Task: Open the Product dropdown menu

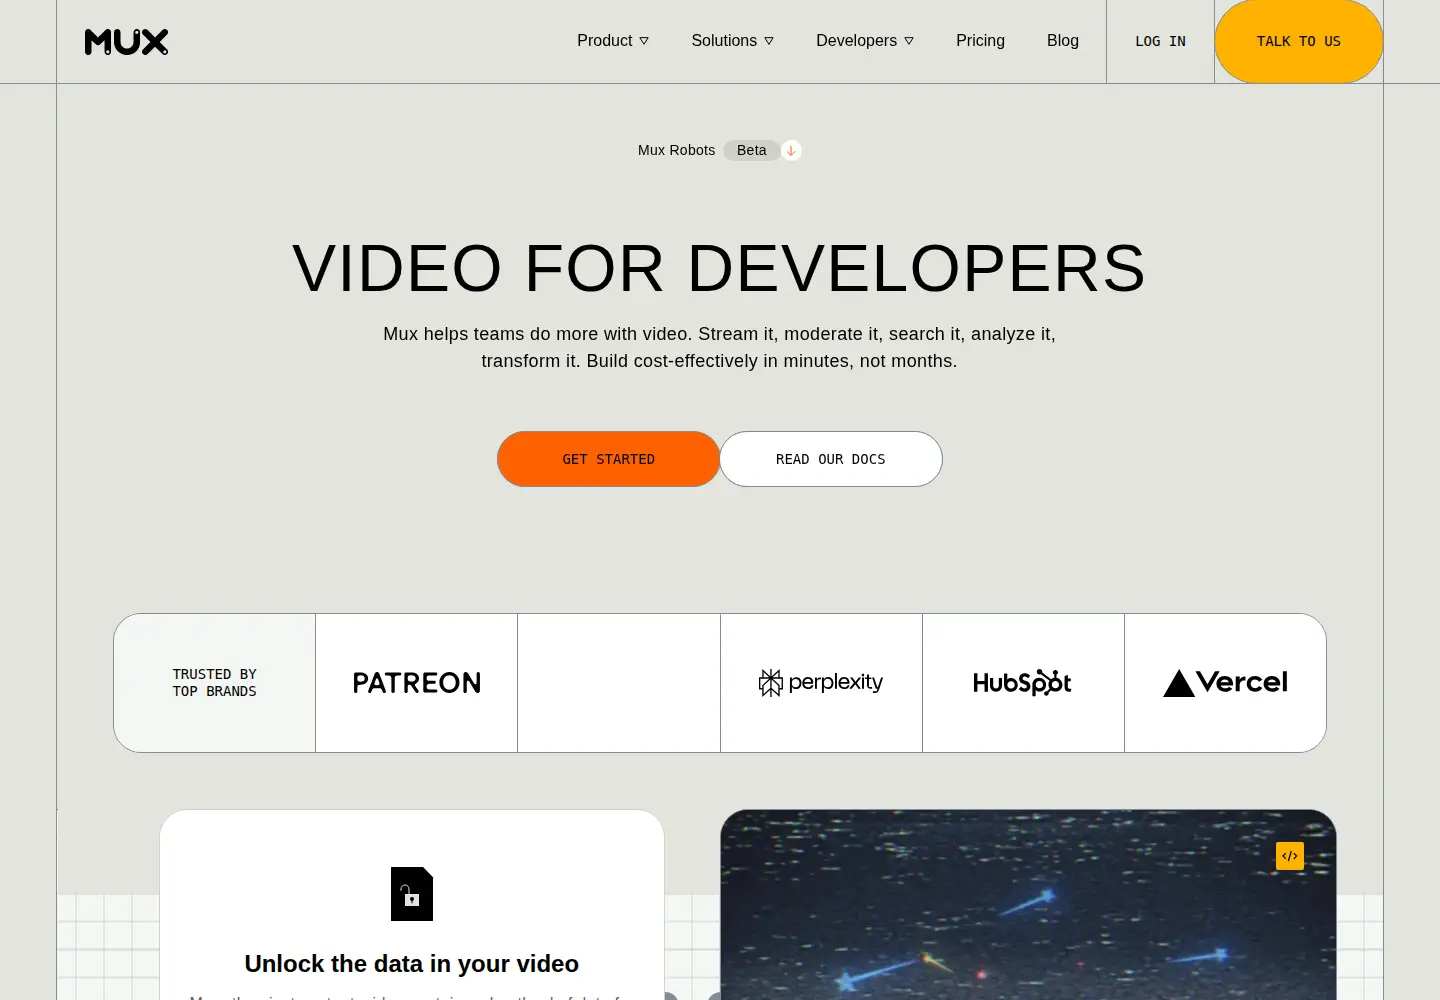Action: point(613,41)
